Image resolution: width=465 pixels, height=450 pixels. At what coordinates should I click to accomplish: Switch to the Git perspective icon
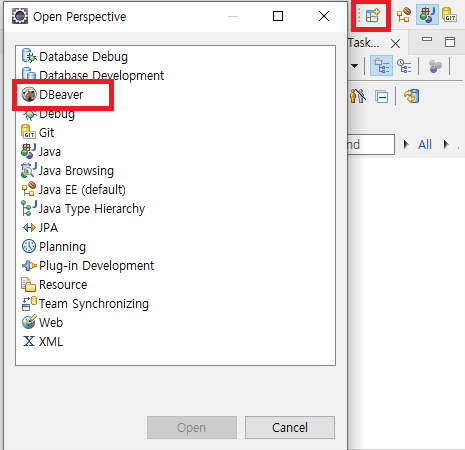pyautogui.click(x=449, y=15)
